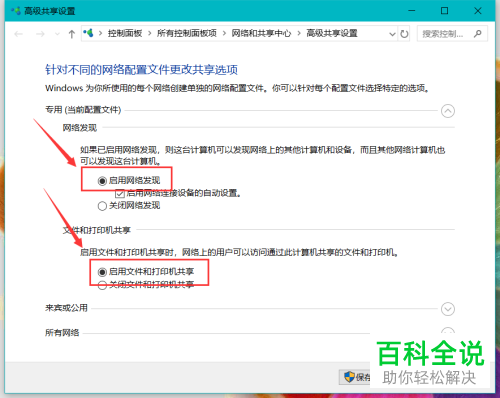Refresh the page with refresh icon
500x398 pixels.
pyautogui.click(x=404, y=34)
